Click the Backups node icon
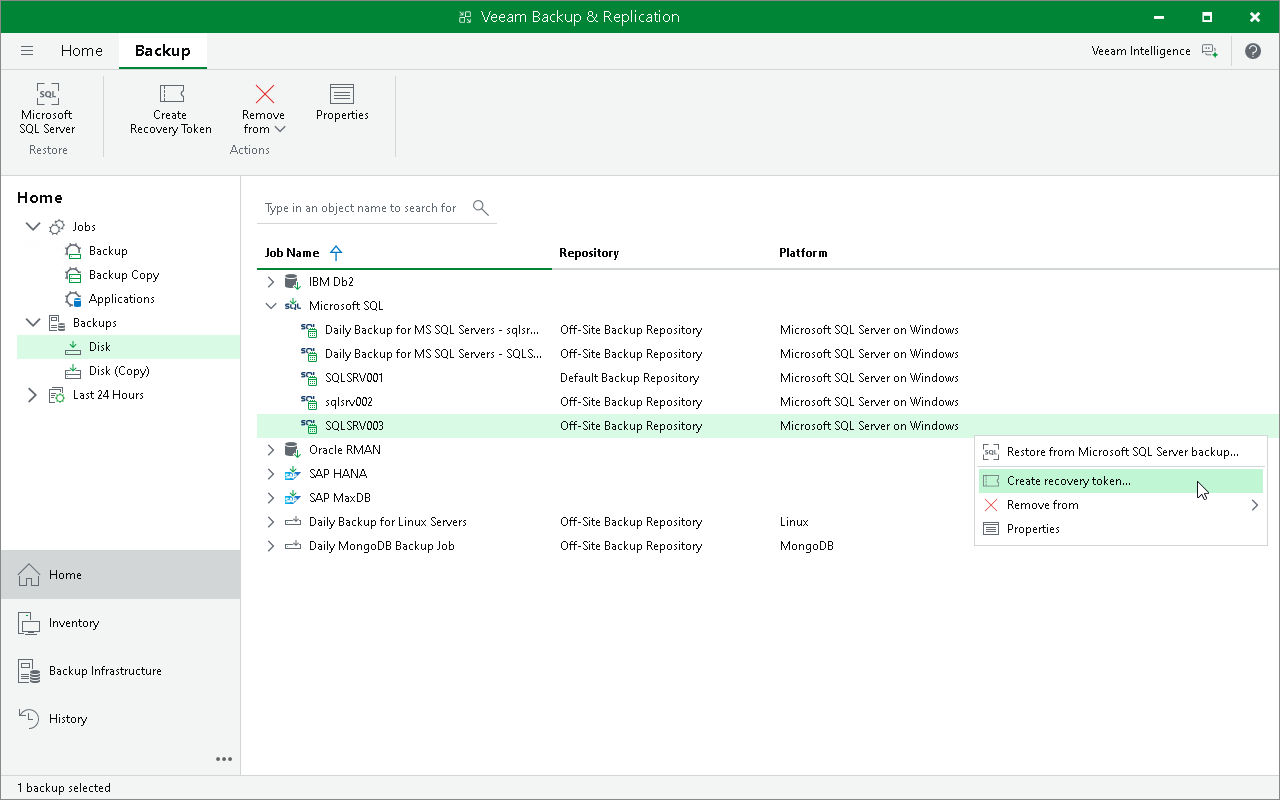1280x800 pixels. pyautogui.click(x=57, y=323)
